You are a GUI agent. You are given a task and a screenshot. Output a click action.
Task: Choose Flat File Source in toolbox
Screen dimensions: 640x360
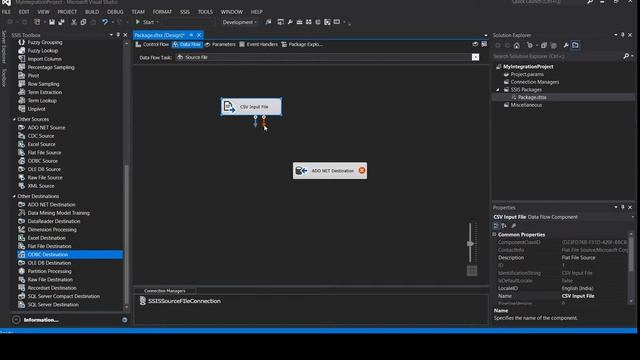click(44, 152)
